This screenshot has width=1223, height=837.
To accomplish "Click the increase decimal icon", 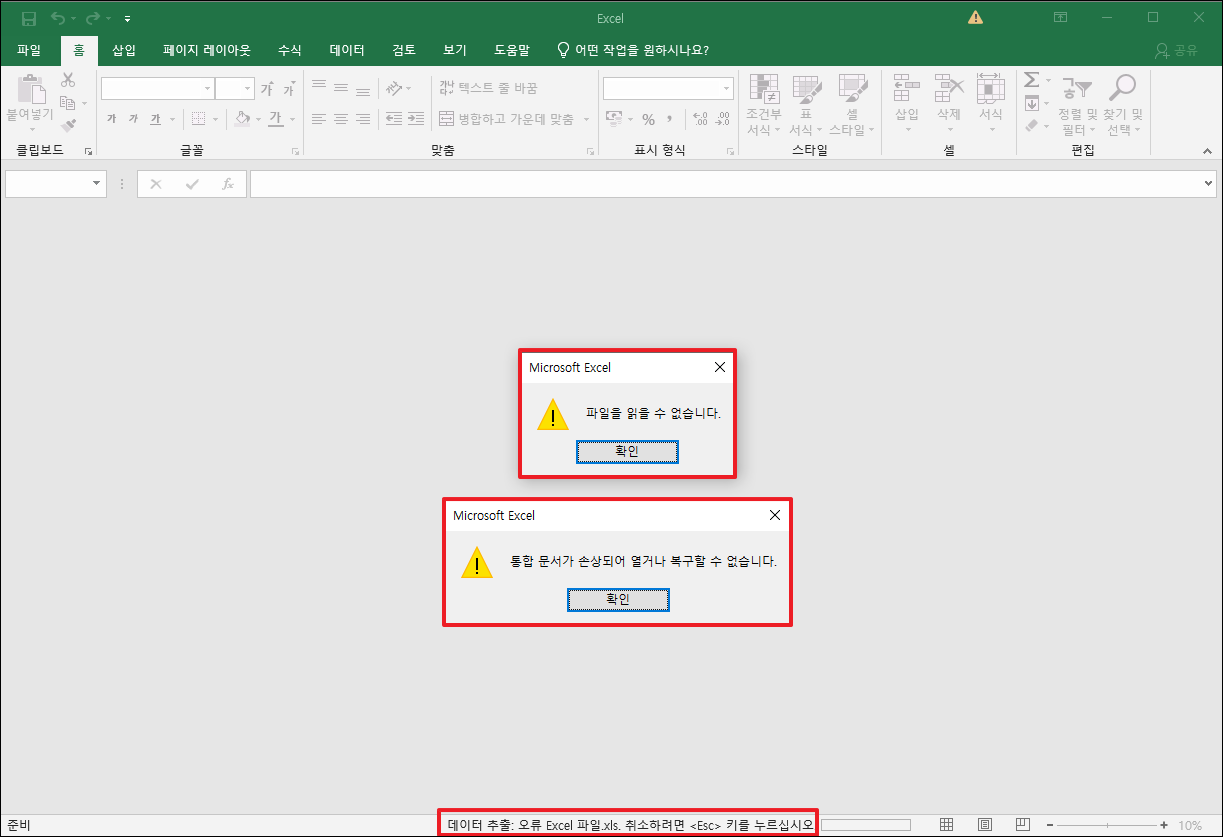I will 700,119.
